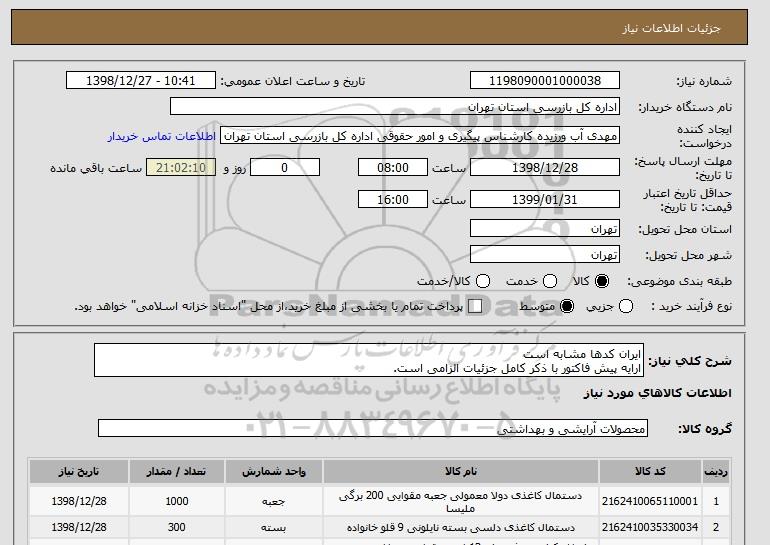Click the buyer name field اداره کل بازرسی استان تهران

pyautogui.click(x=395, y=107)
